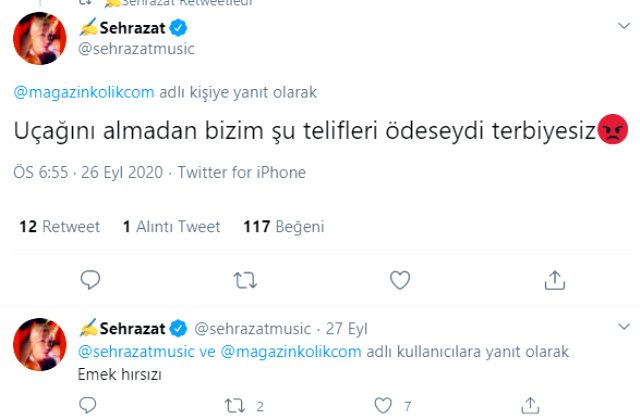View the 12 Retweet list

point(59,227)
